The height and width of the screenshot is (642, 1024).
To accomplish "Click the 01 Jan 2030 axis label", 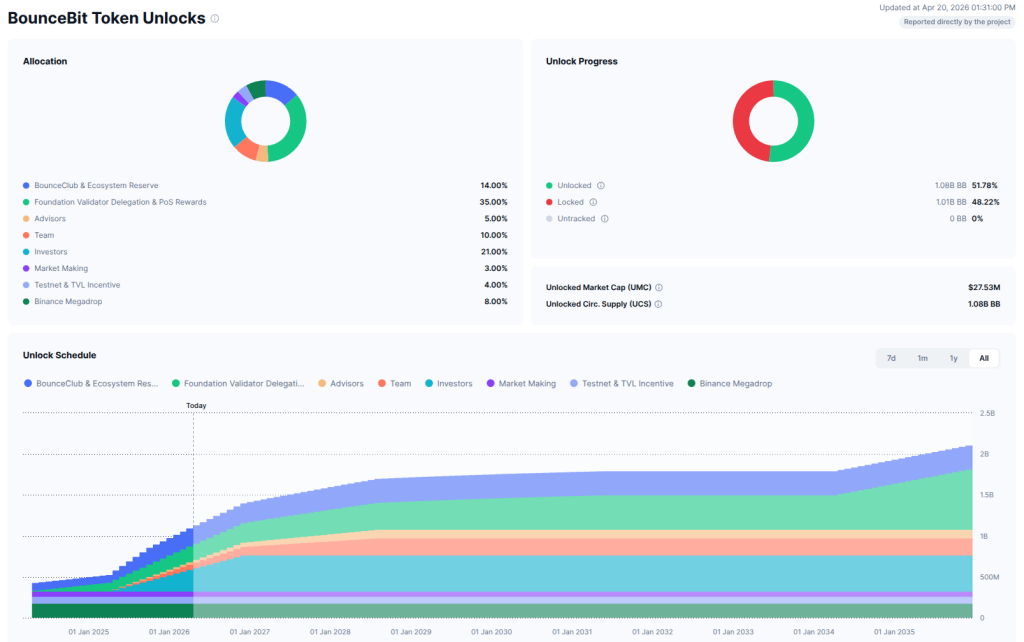I will 492,632.
